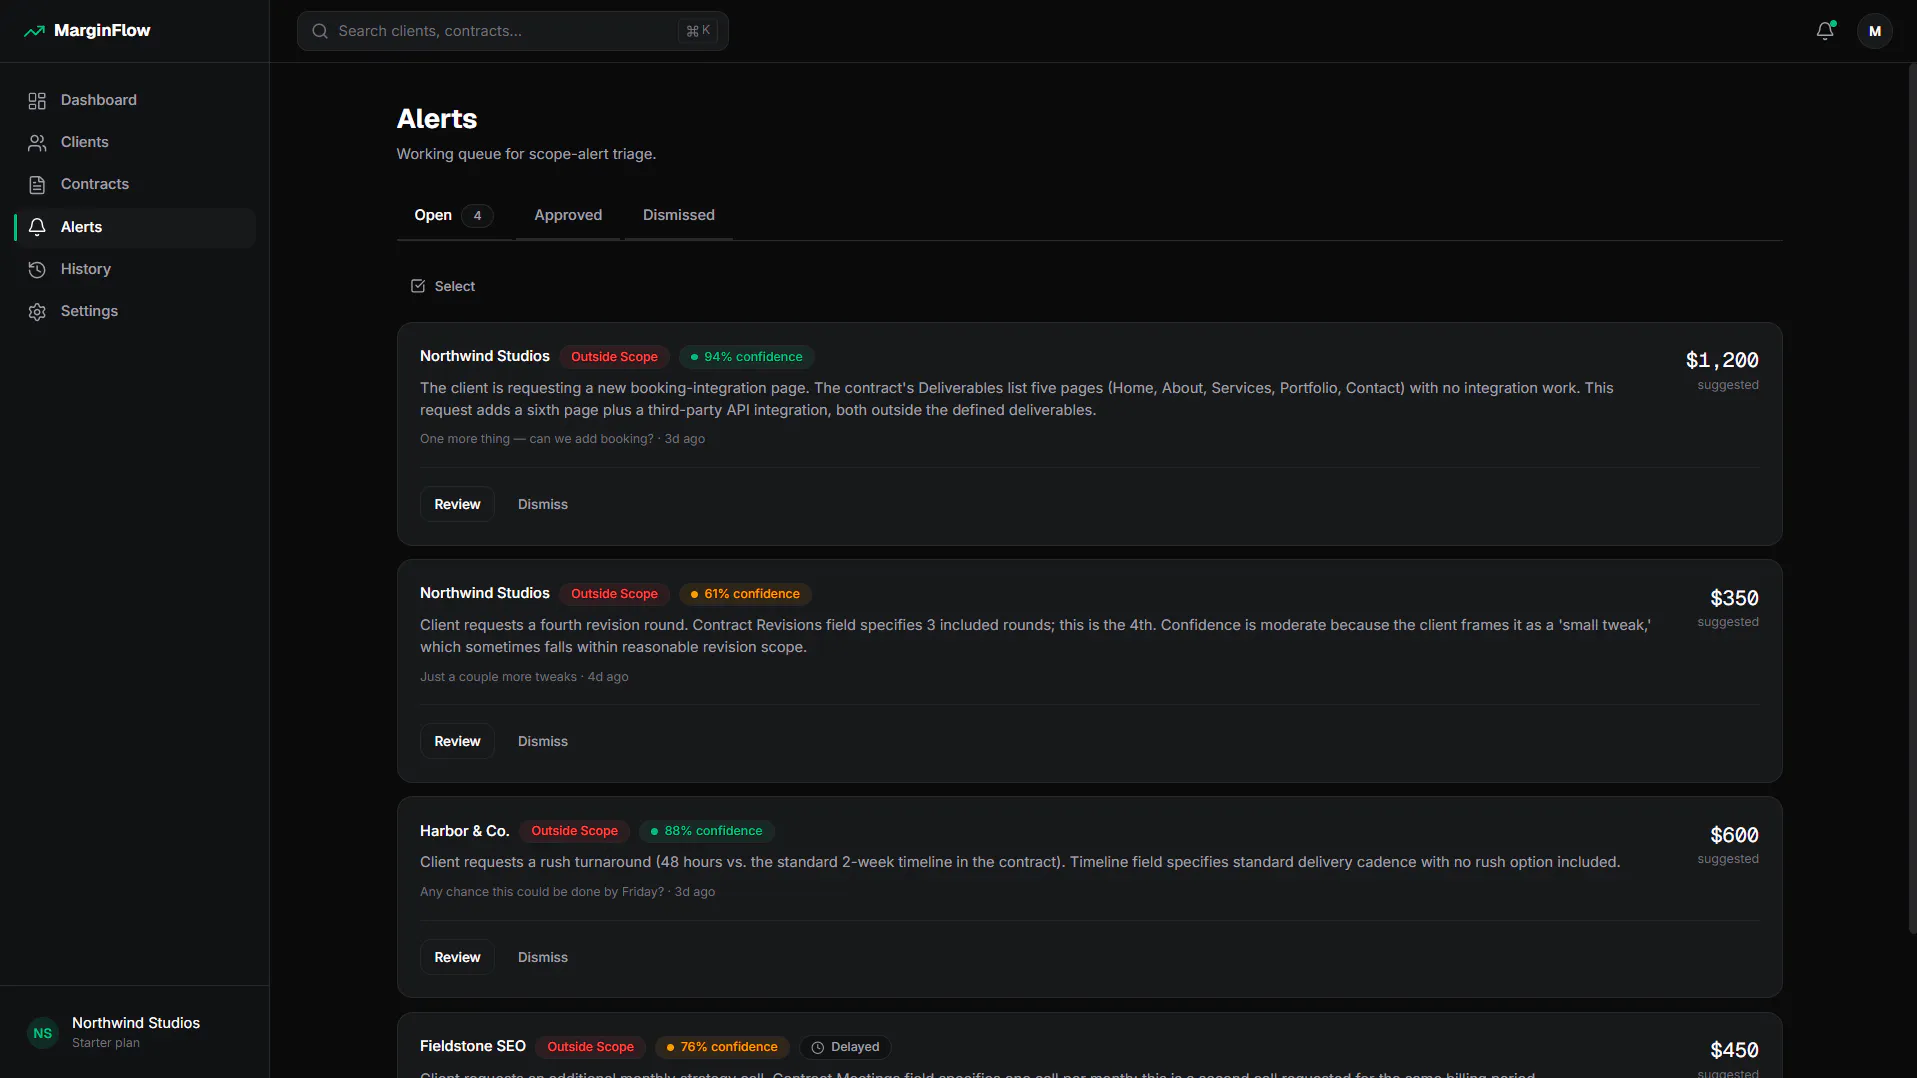The image size is (1917, 1078).
Task: Go to Dashboard page
Action: tap(135, 100)
